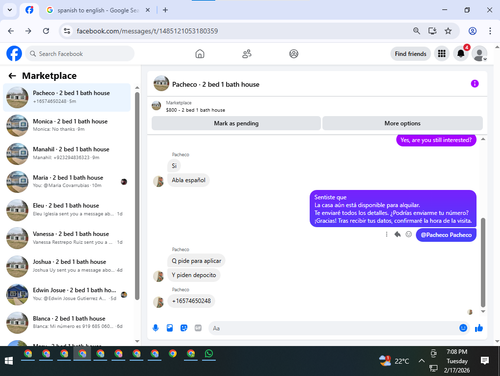
Task: Open the Windows notification center
Action: 485,361
